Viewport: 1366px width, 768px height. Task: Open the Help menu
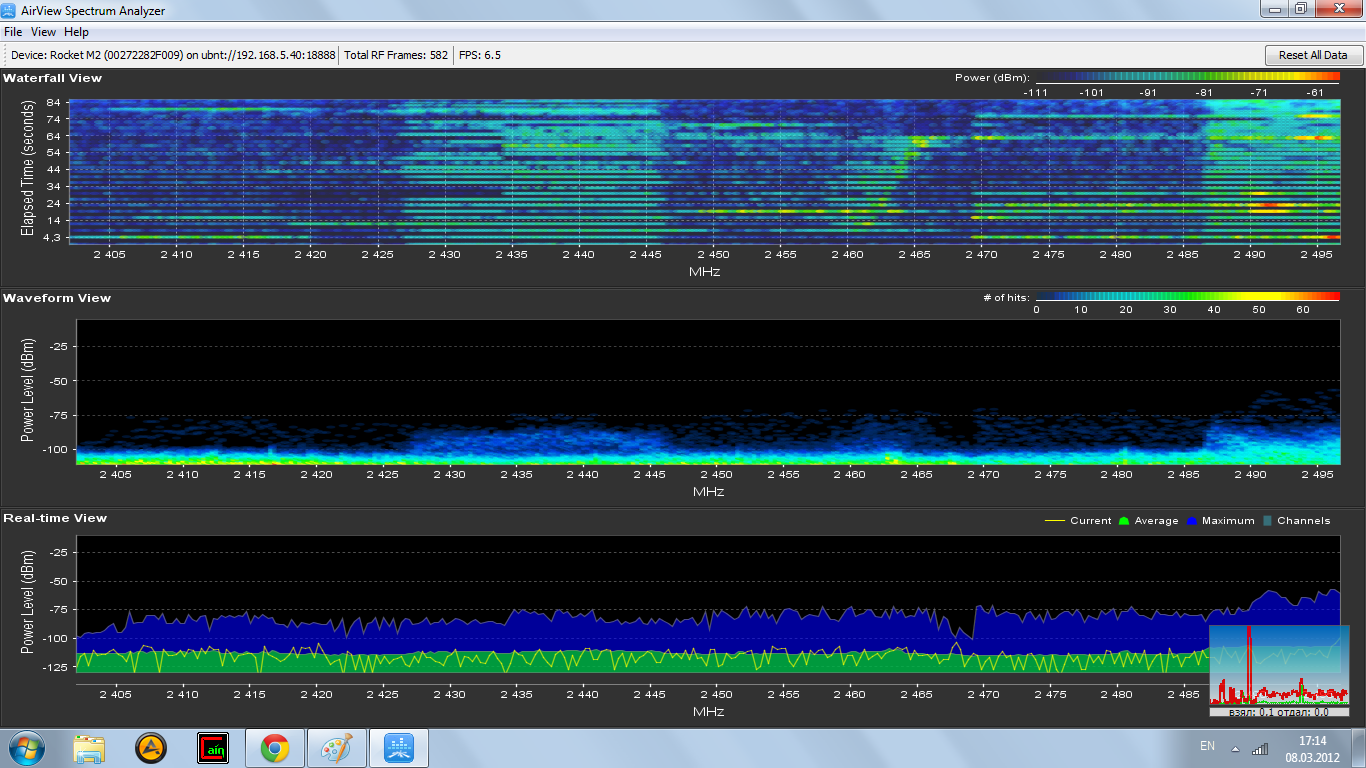click(77, 32)
